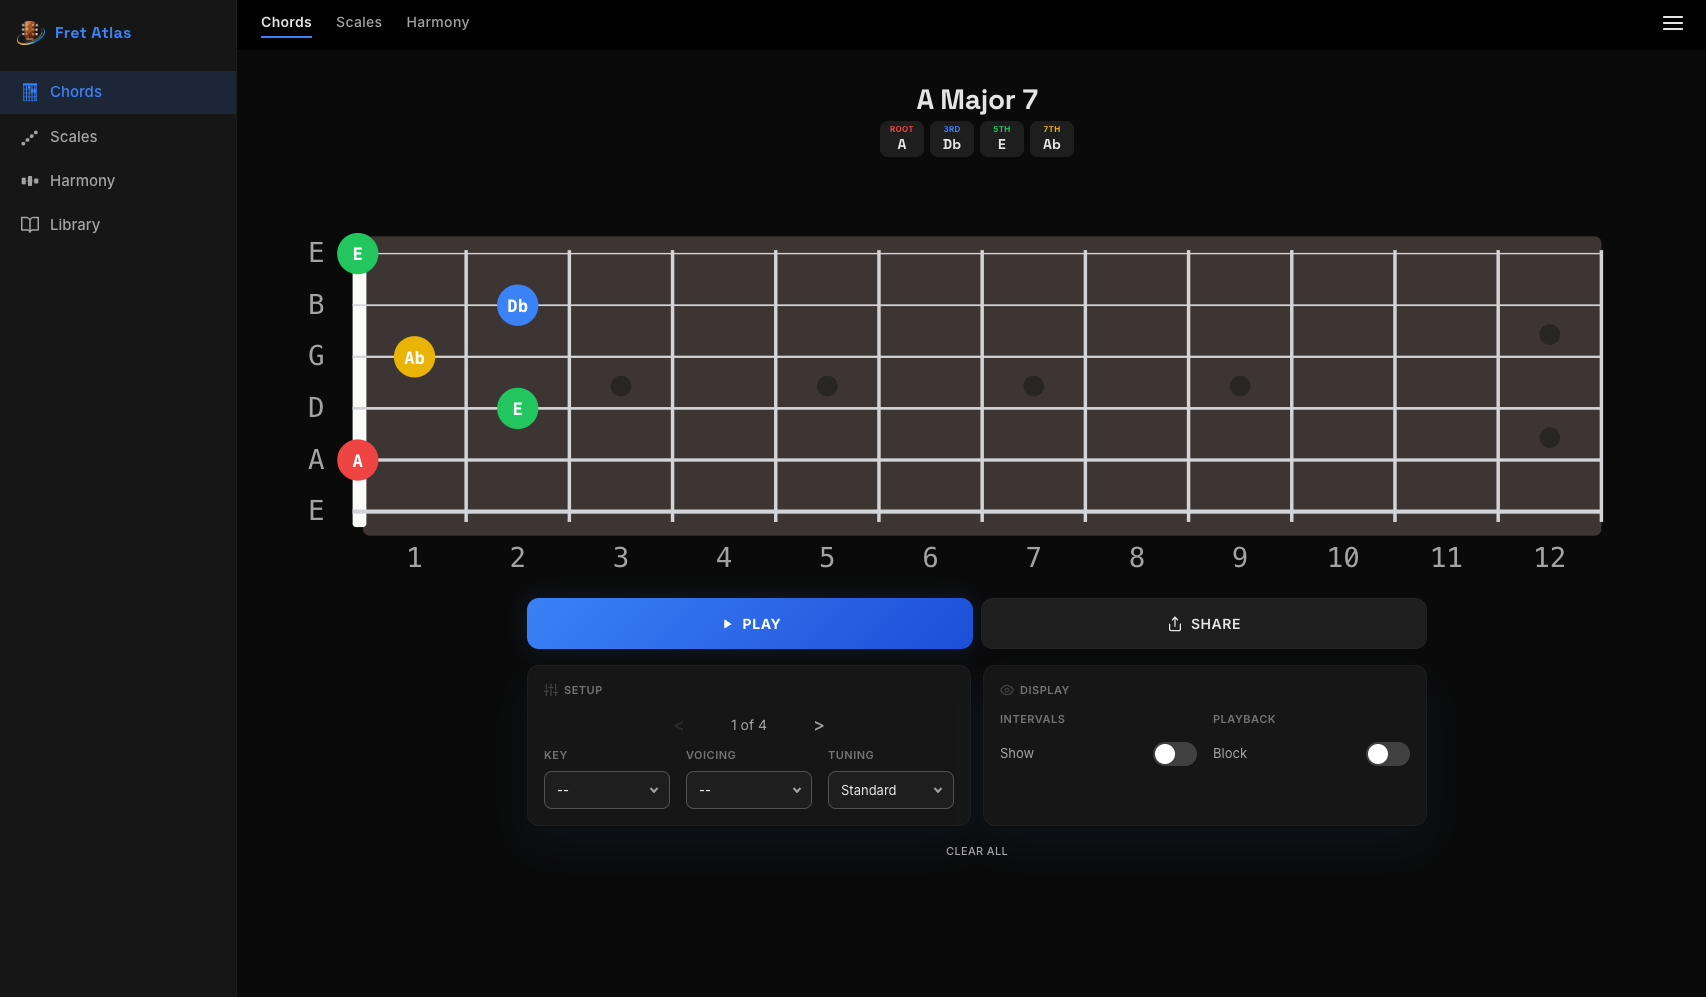Click the Clear All link
1706x997 pixels.
[976, 851]
